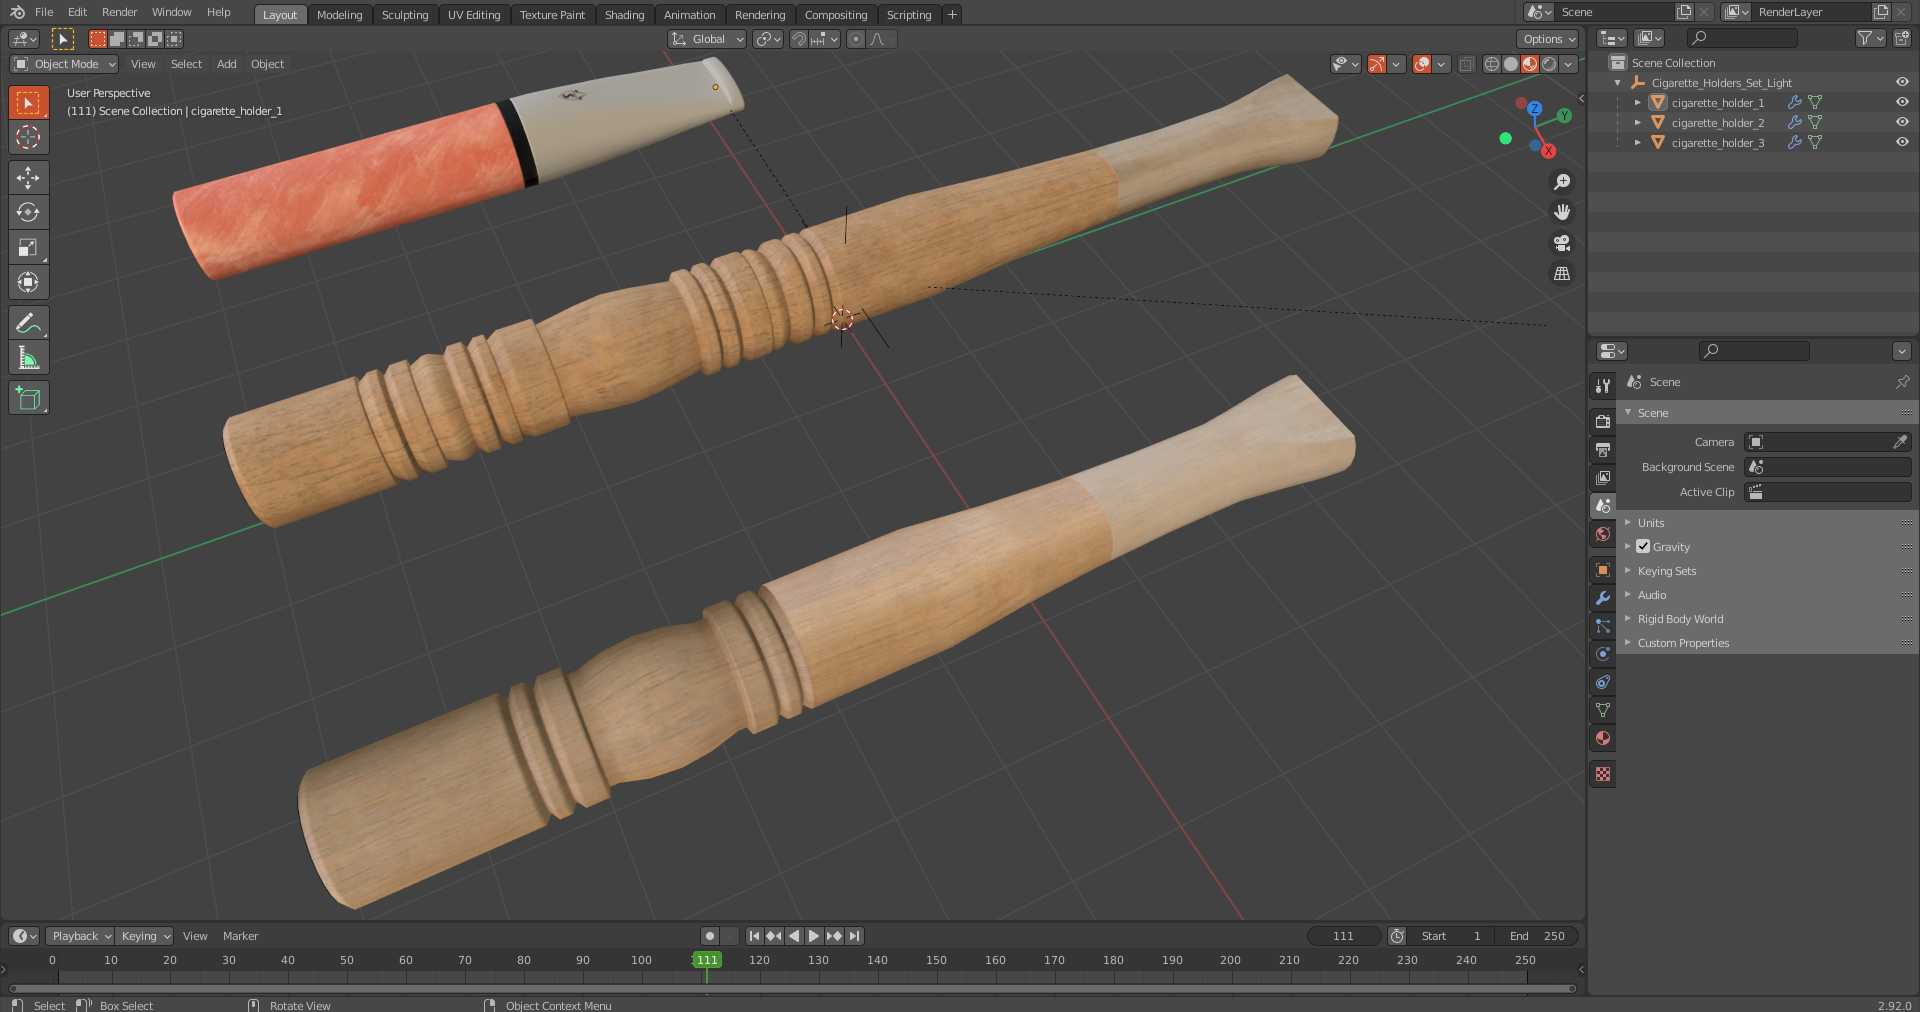Click the End frame 250 field
Image resolution: width=1920 pixels, height=1012 pixels.
pos(1539,936)
